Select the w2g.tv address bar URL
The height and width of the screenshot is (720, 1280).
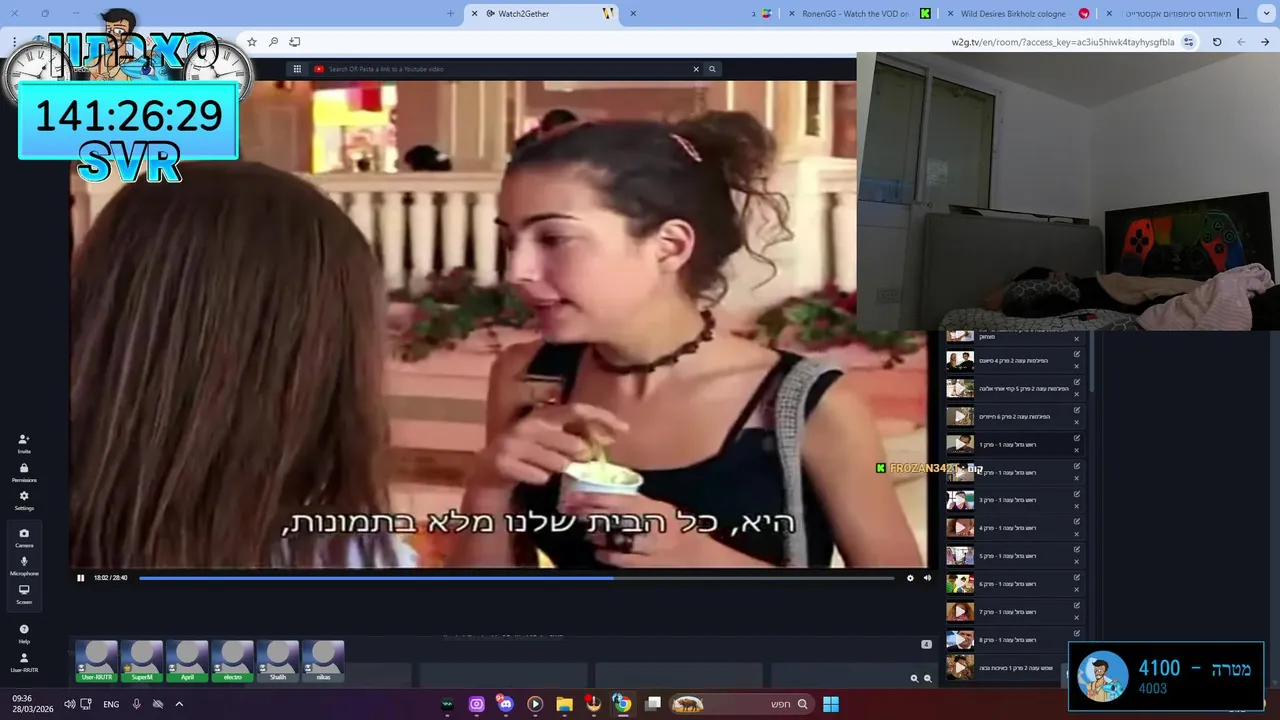tap(1063, 42)
